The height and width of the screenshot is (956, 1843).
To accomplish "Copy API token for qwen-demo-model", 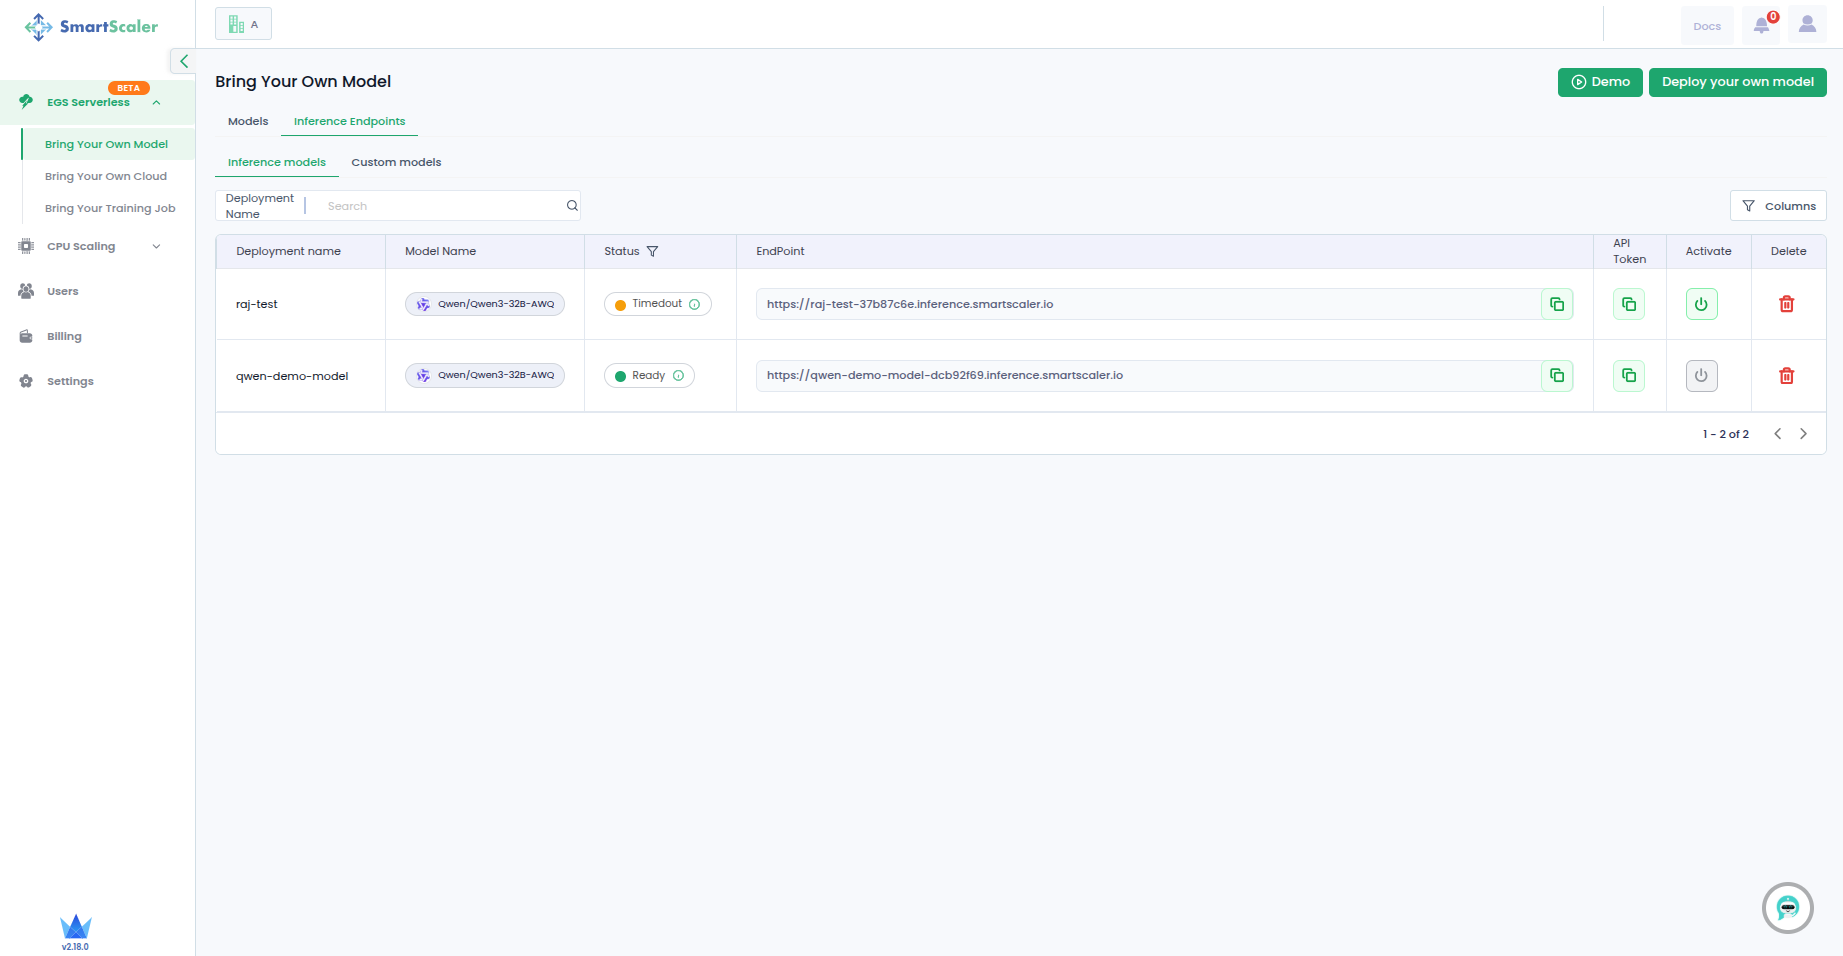I will [x=1629, y=376].
